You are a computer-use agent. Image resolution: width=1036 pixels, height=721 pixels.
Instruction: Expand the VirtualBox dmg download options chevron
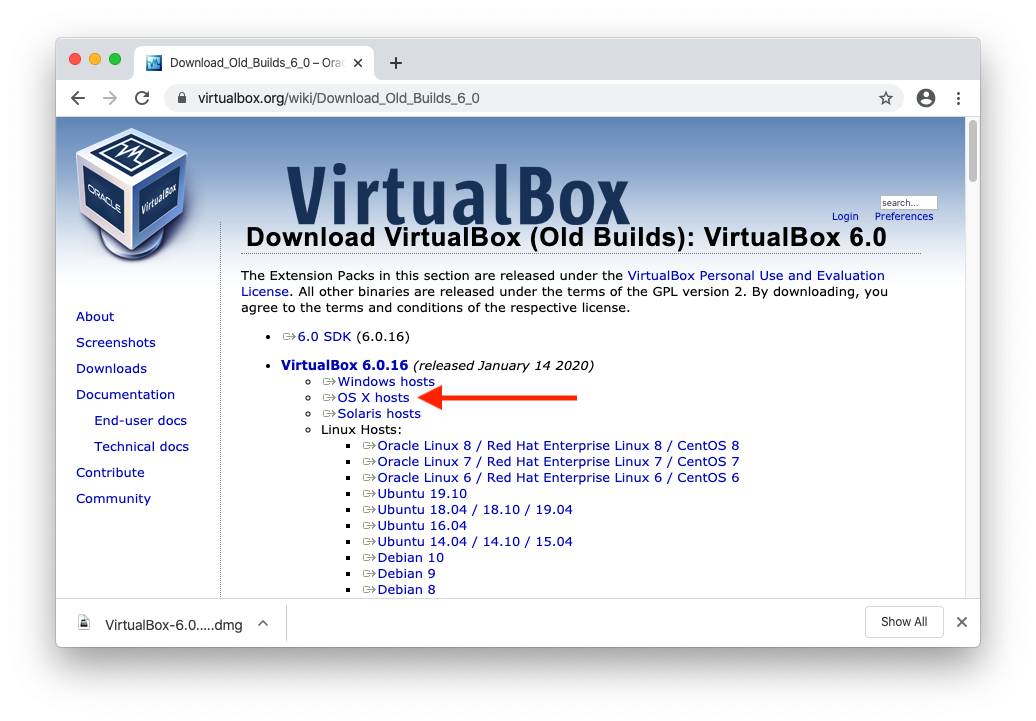263,623
